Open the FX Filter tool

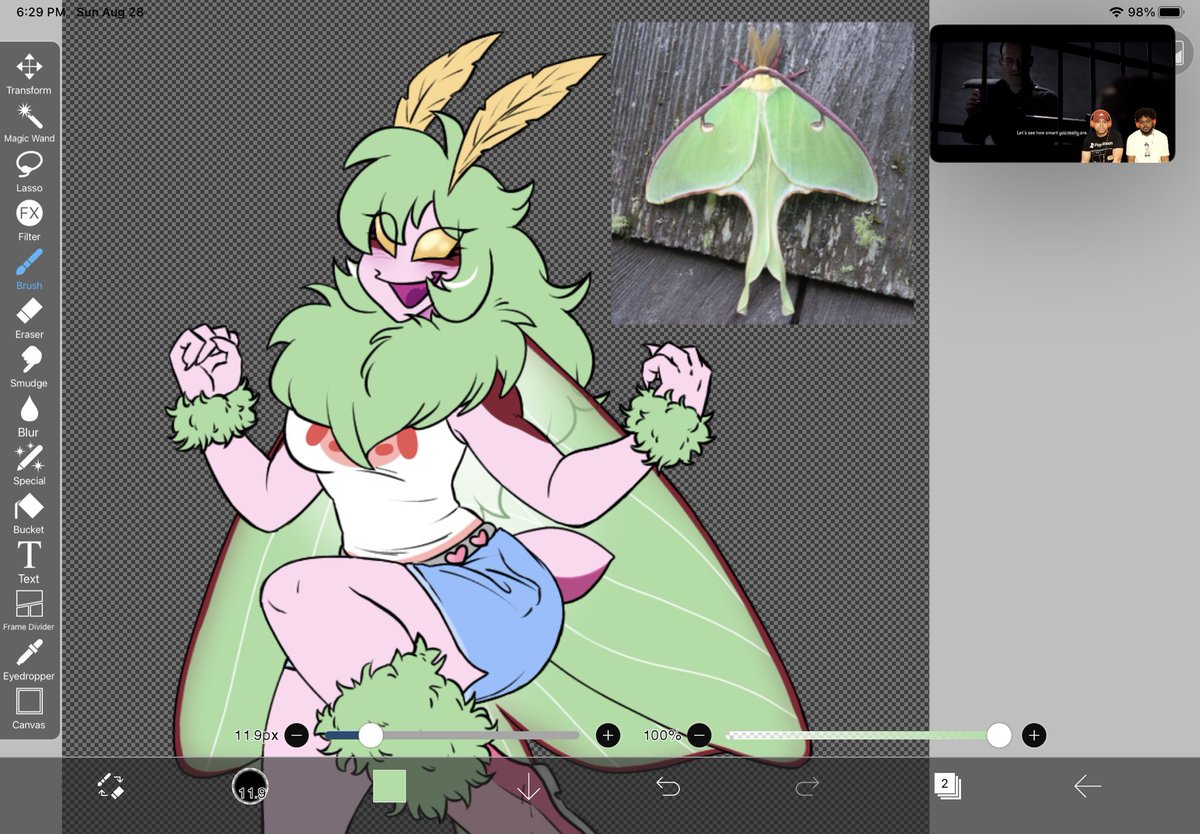29,221
